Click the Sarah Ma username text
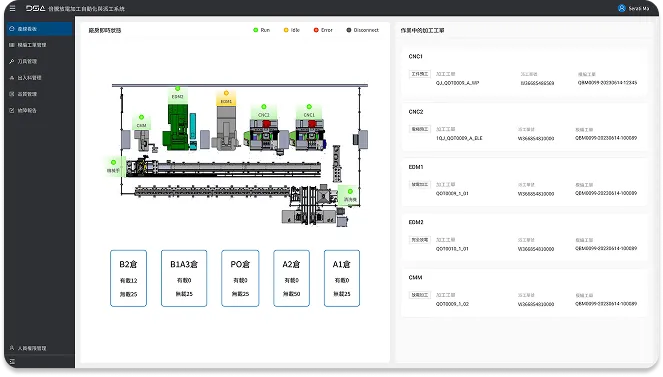 click(638, 8)
